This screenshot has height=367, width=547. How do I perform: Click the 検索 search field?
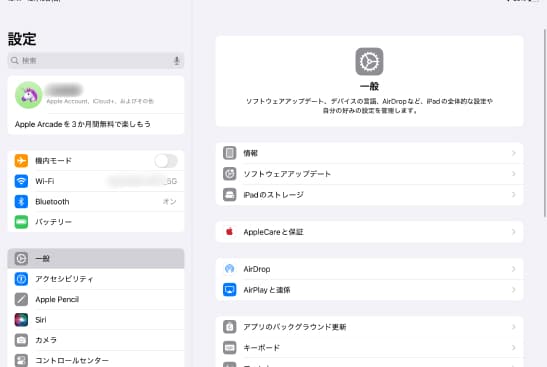pos(96,61)
